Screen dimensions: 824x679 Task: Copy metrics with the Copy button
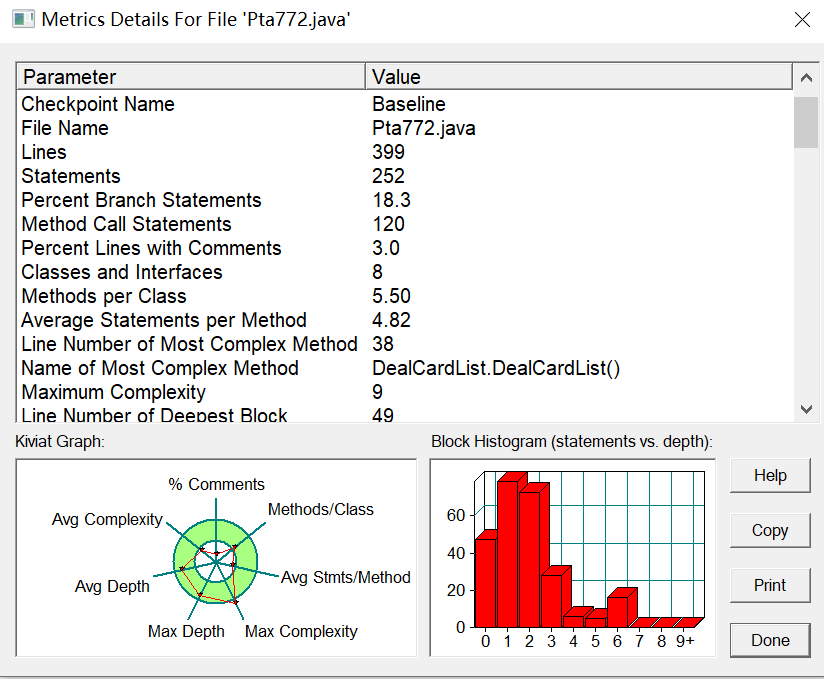[x=770, y=531]
